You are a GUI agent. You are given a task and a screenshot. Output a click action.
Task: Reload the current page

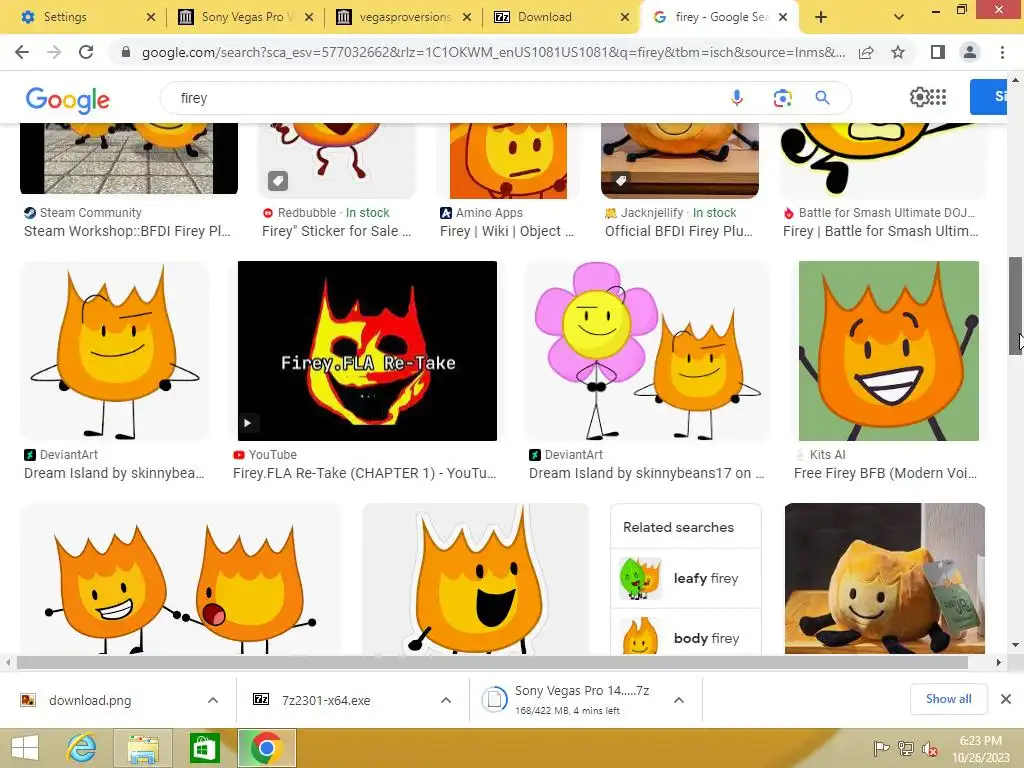tap(86, 52)
